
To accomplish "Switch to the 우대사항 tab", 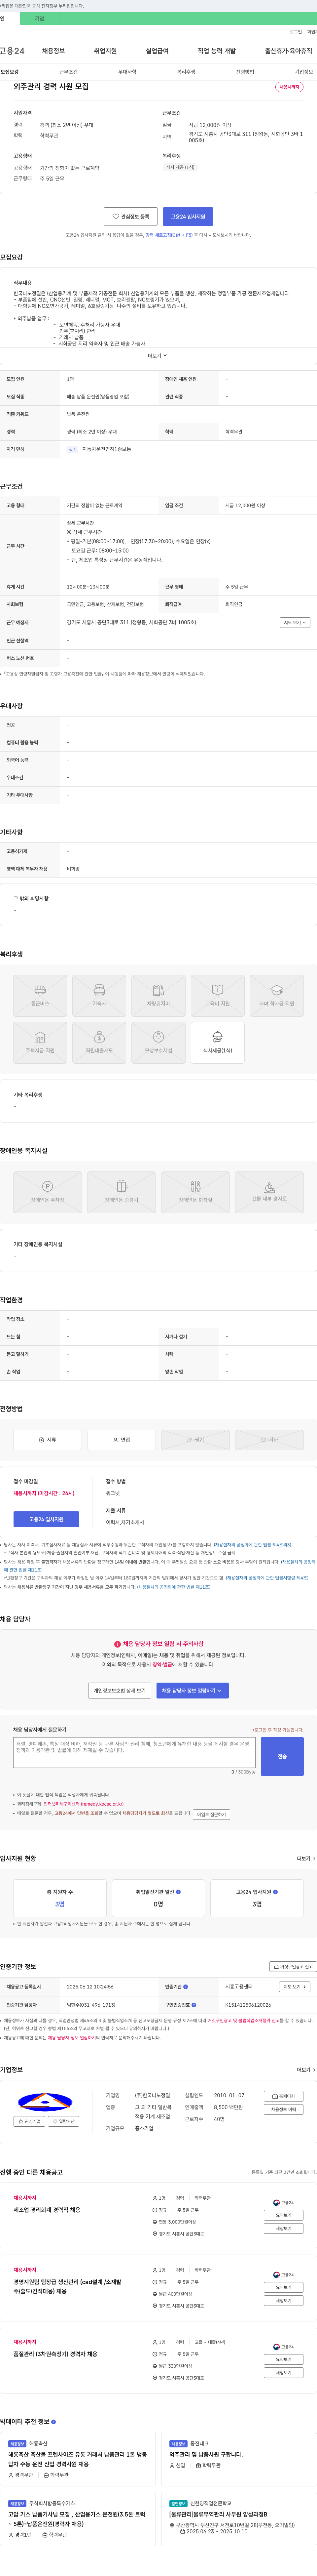I will click(x=127, y=72).
